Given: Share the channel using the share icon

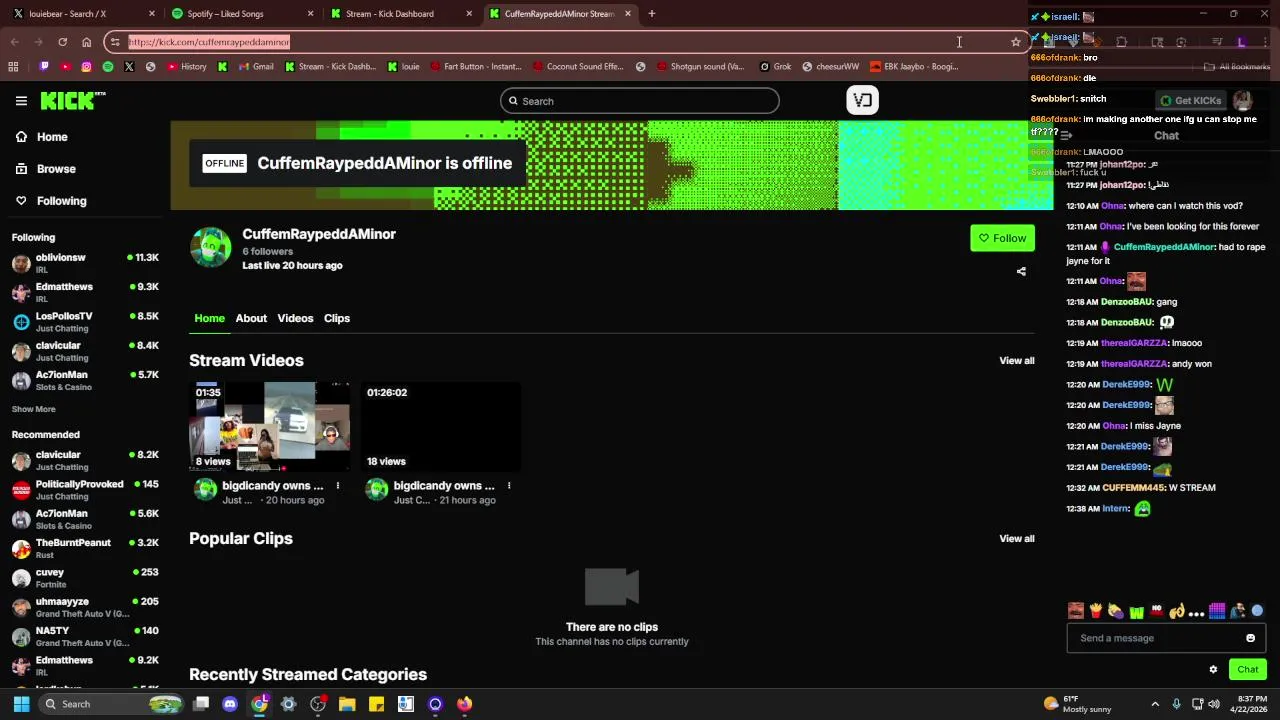Looking at the screenshot, I should (1021, 271).
